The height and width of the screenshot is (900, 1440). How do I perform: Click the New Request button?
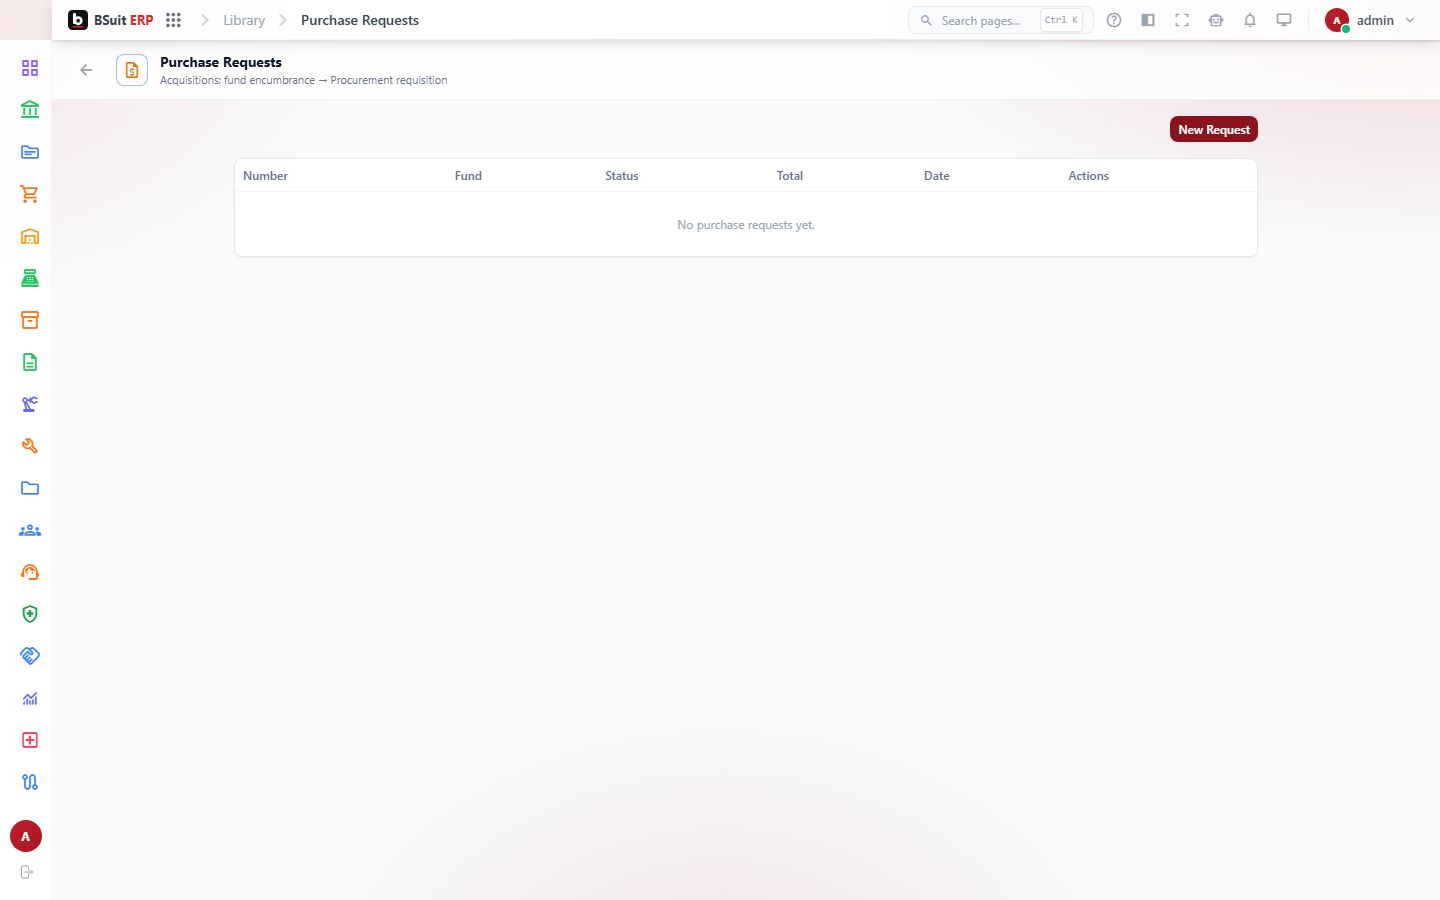click(x=1214, y=130)
